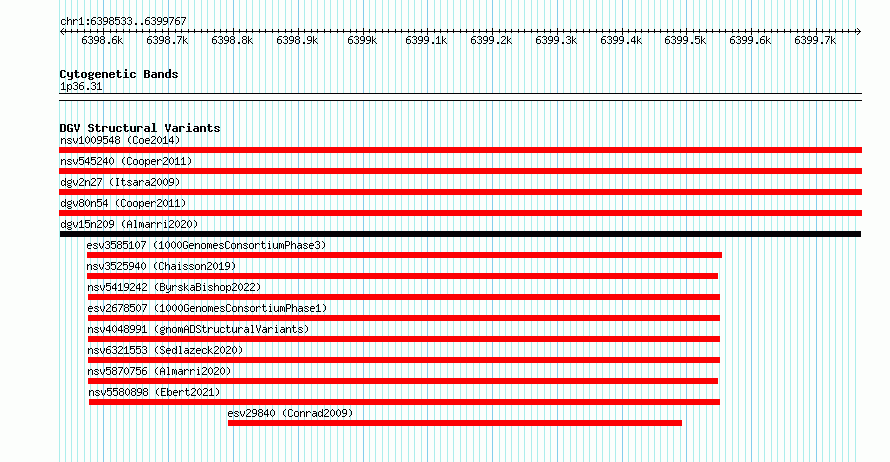
Task: Open nsv4048991 (gnomADStructuralVariants) label
Action: tap(198, 329)
